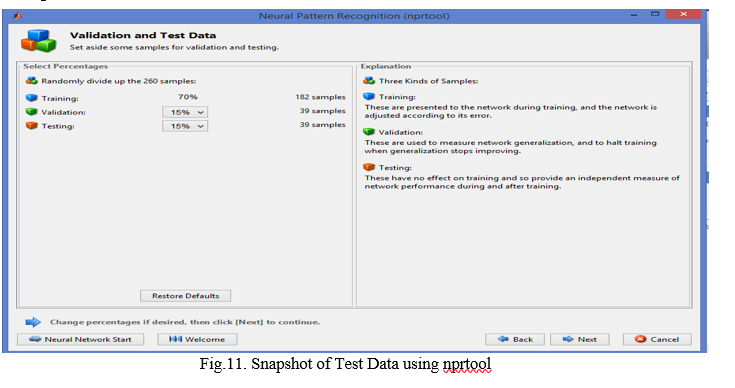Click the blue arrow hint icon
Viewport: 735px width, 388px height.
pos(33,322)
